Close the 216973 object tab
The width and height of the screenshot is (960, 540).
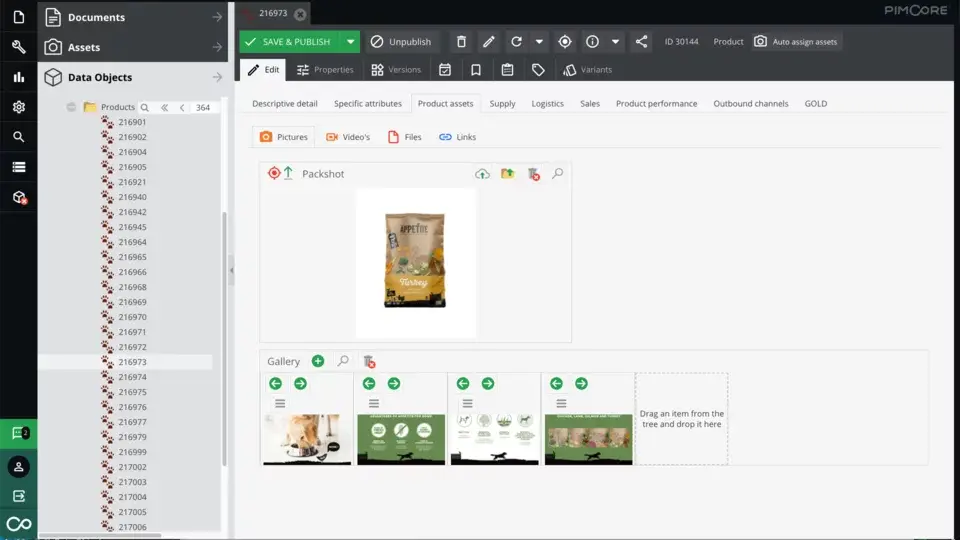pos(300,13)
